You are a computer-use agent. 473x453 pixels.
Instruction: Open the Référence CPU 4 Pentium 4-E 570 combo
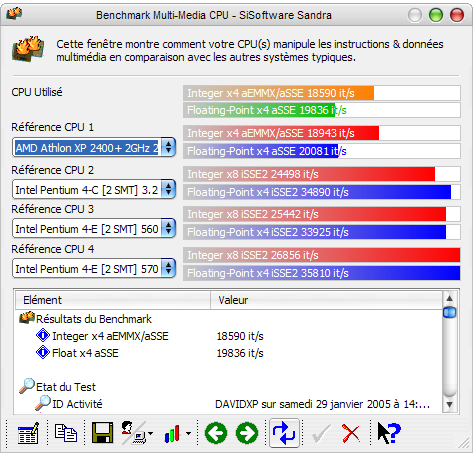pyautogui.click(x=94, y=268)
